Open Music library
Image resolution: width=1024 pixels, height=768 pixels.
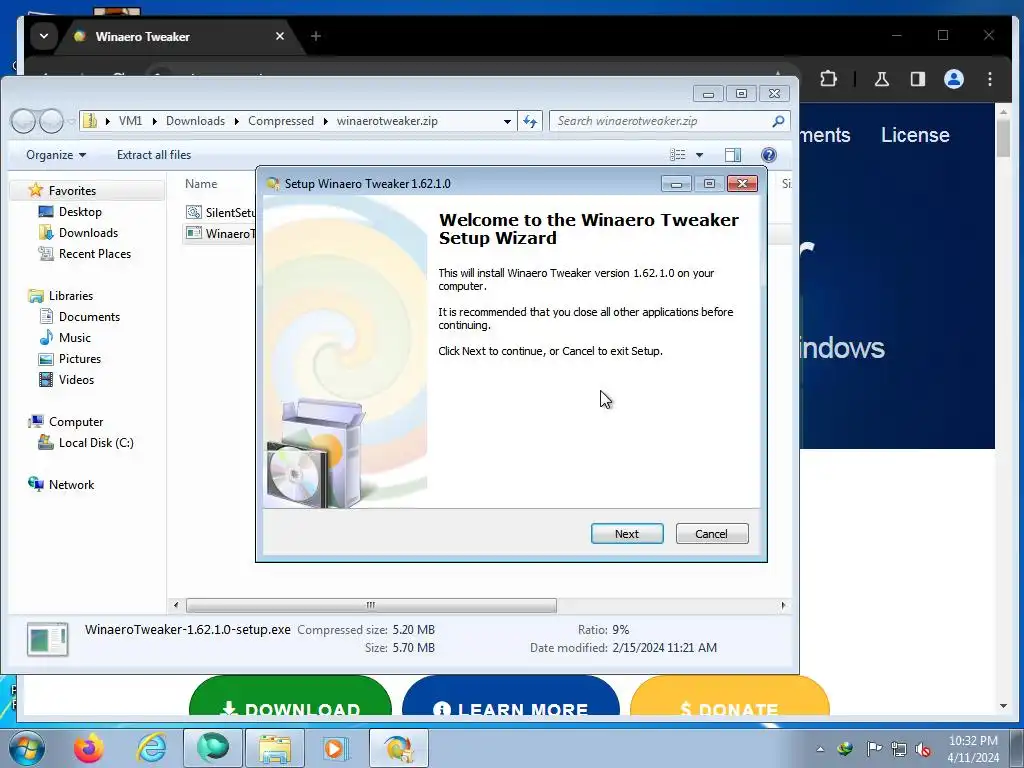coord(74,338)
